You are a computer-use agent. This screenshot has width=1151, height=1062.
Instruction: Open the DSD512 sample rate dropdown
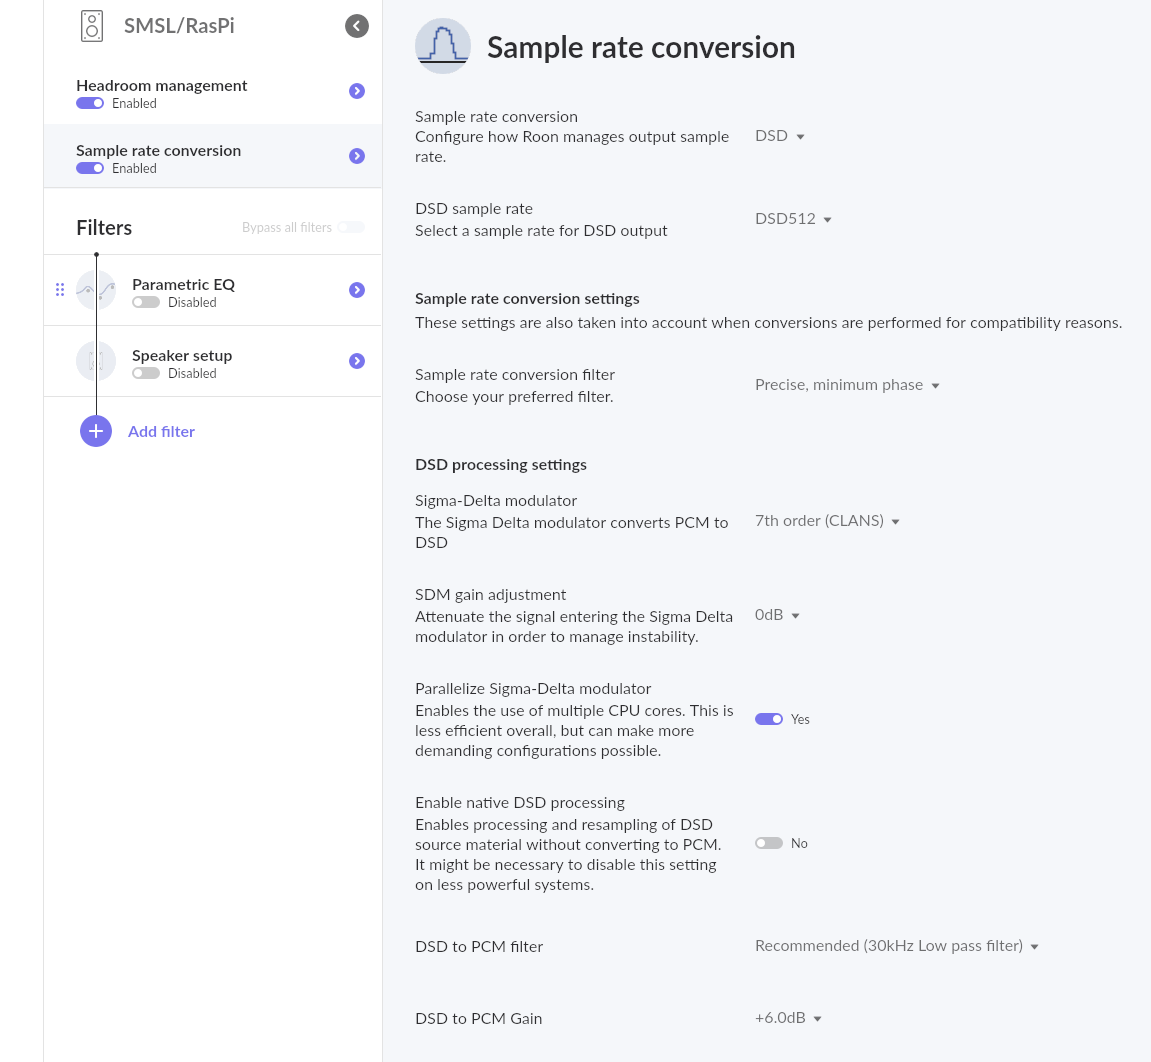tap(794, 219)
